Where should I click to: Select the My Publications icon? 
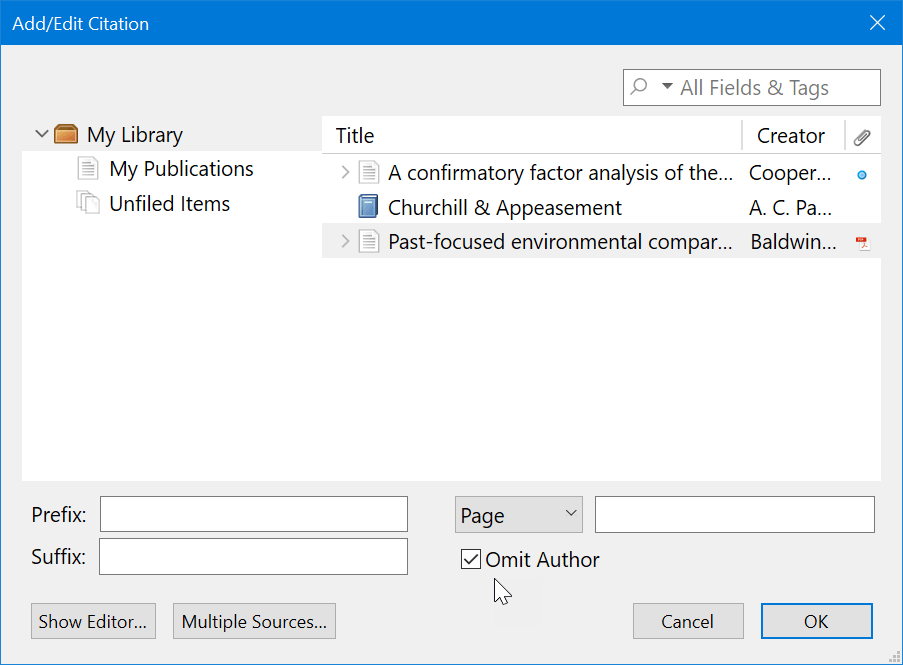88,168
